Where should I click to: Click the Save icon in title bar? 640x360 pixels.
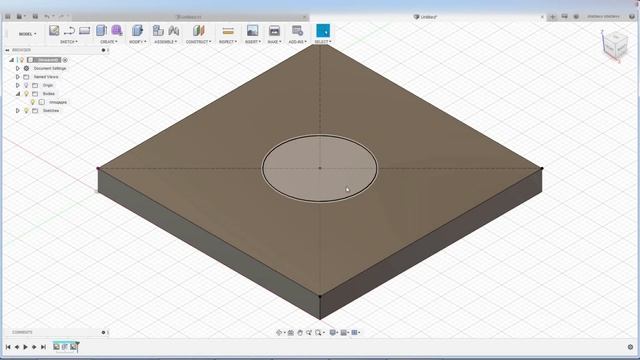point(35,16)
